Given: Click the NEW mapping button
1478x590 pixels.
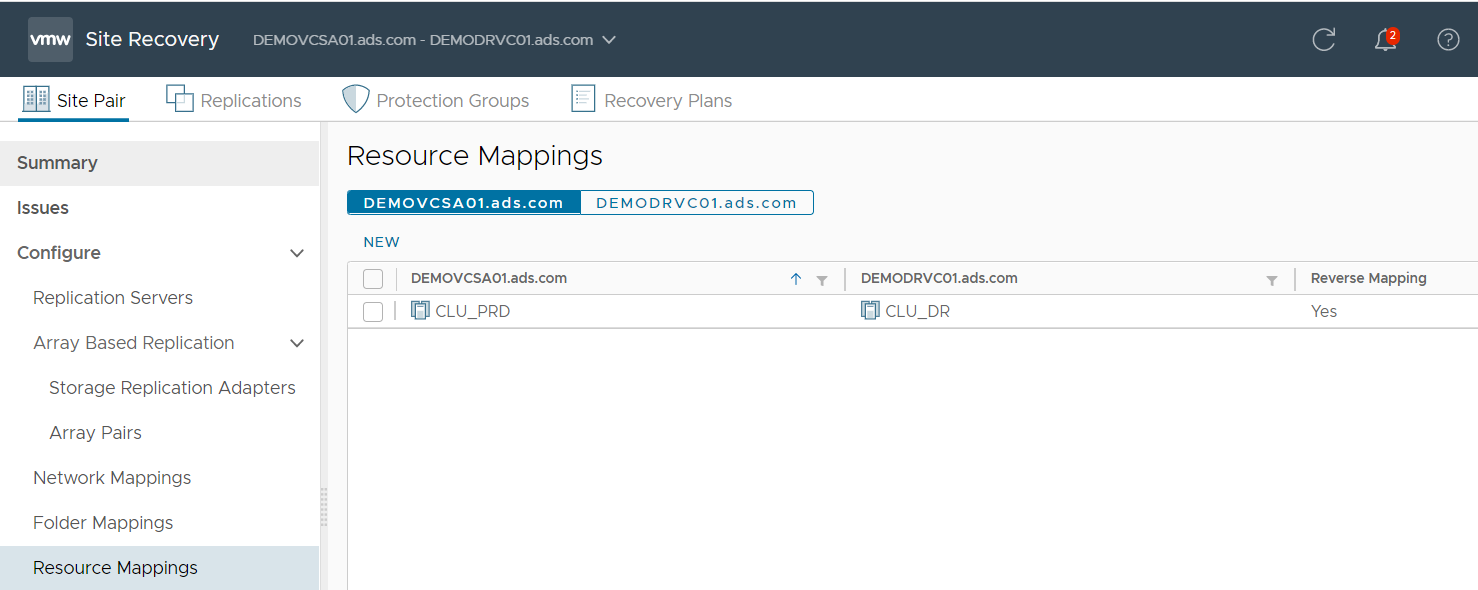Looking at the screenshot, I should (x=382, y=242).
